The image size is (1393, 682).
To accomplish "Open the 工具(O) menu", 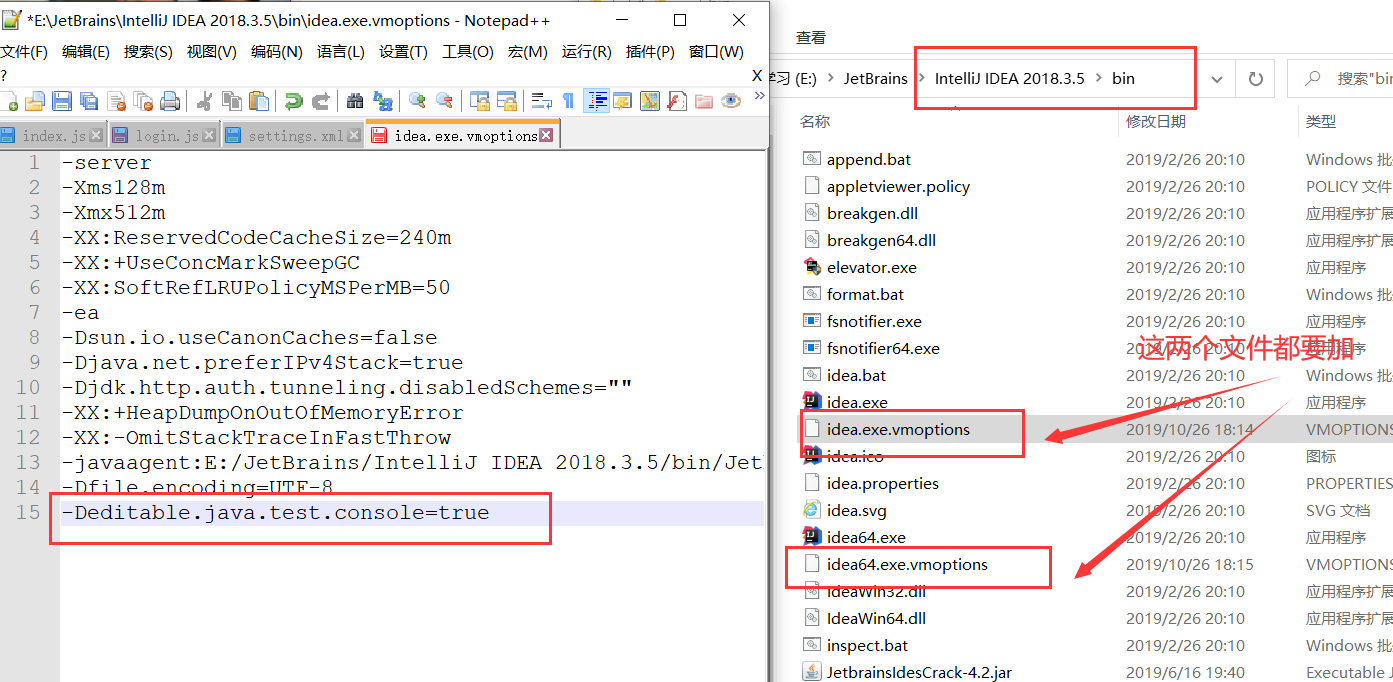I will point(468,52).
